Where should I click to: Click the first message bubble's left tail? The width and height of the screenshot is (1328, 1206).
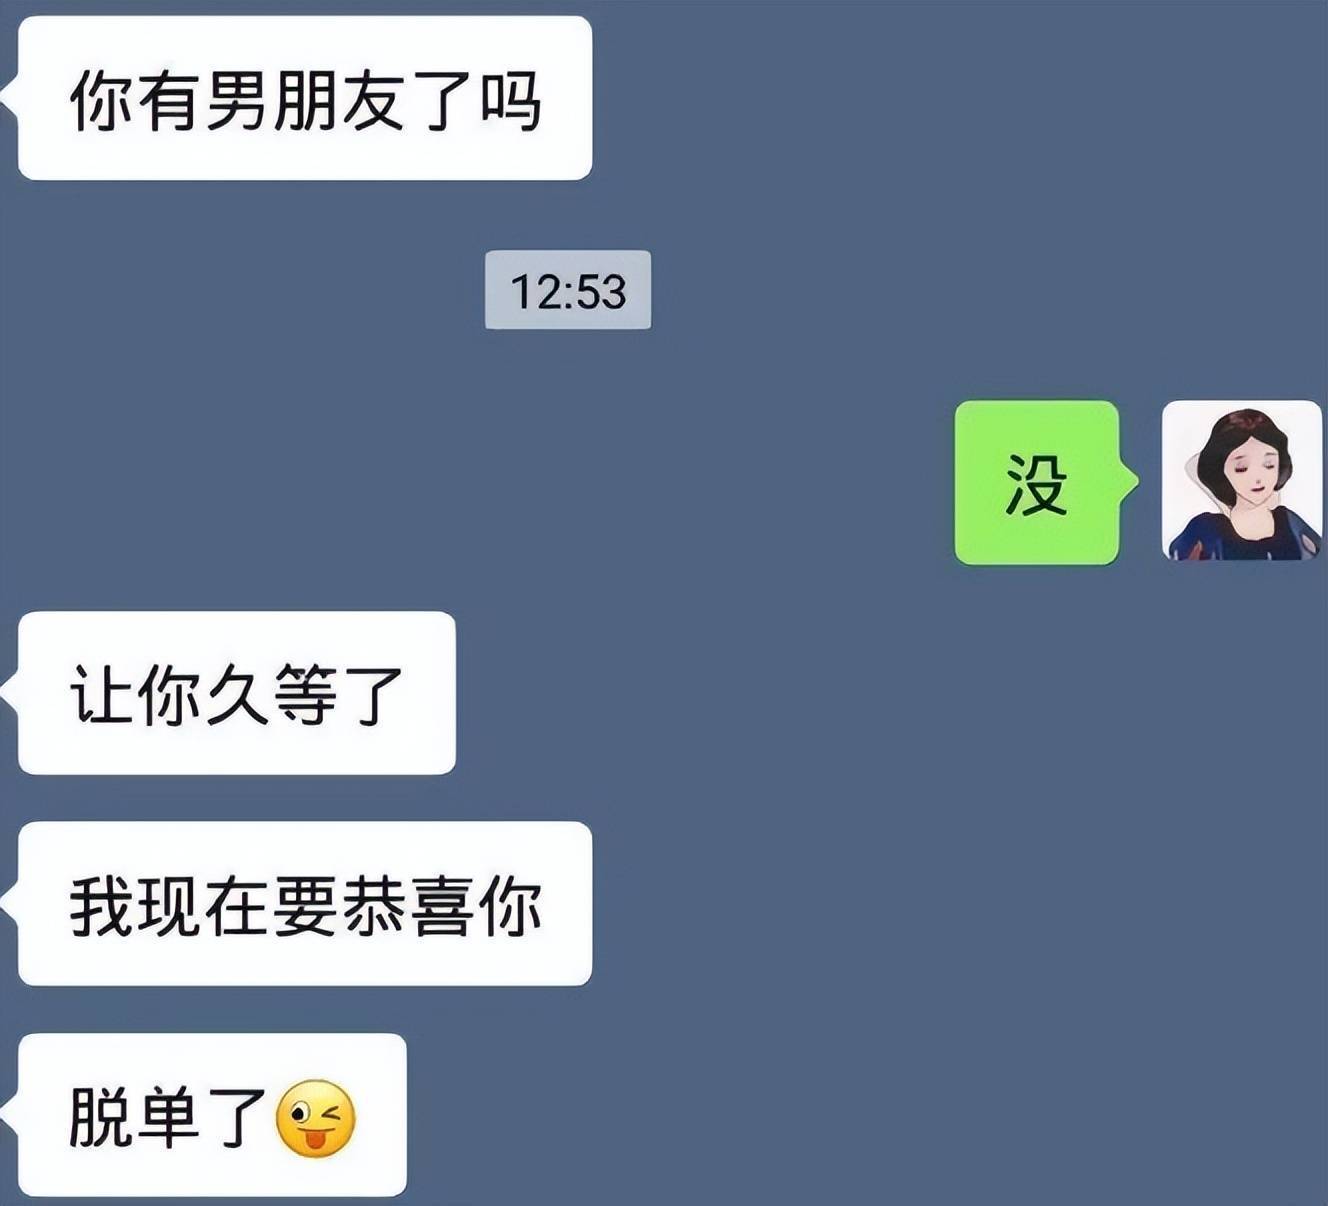(x=9, y=98)
